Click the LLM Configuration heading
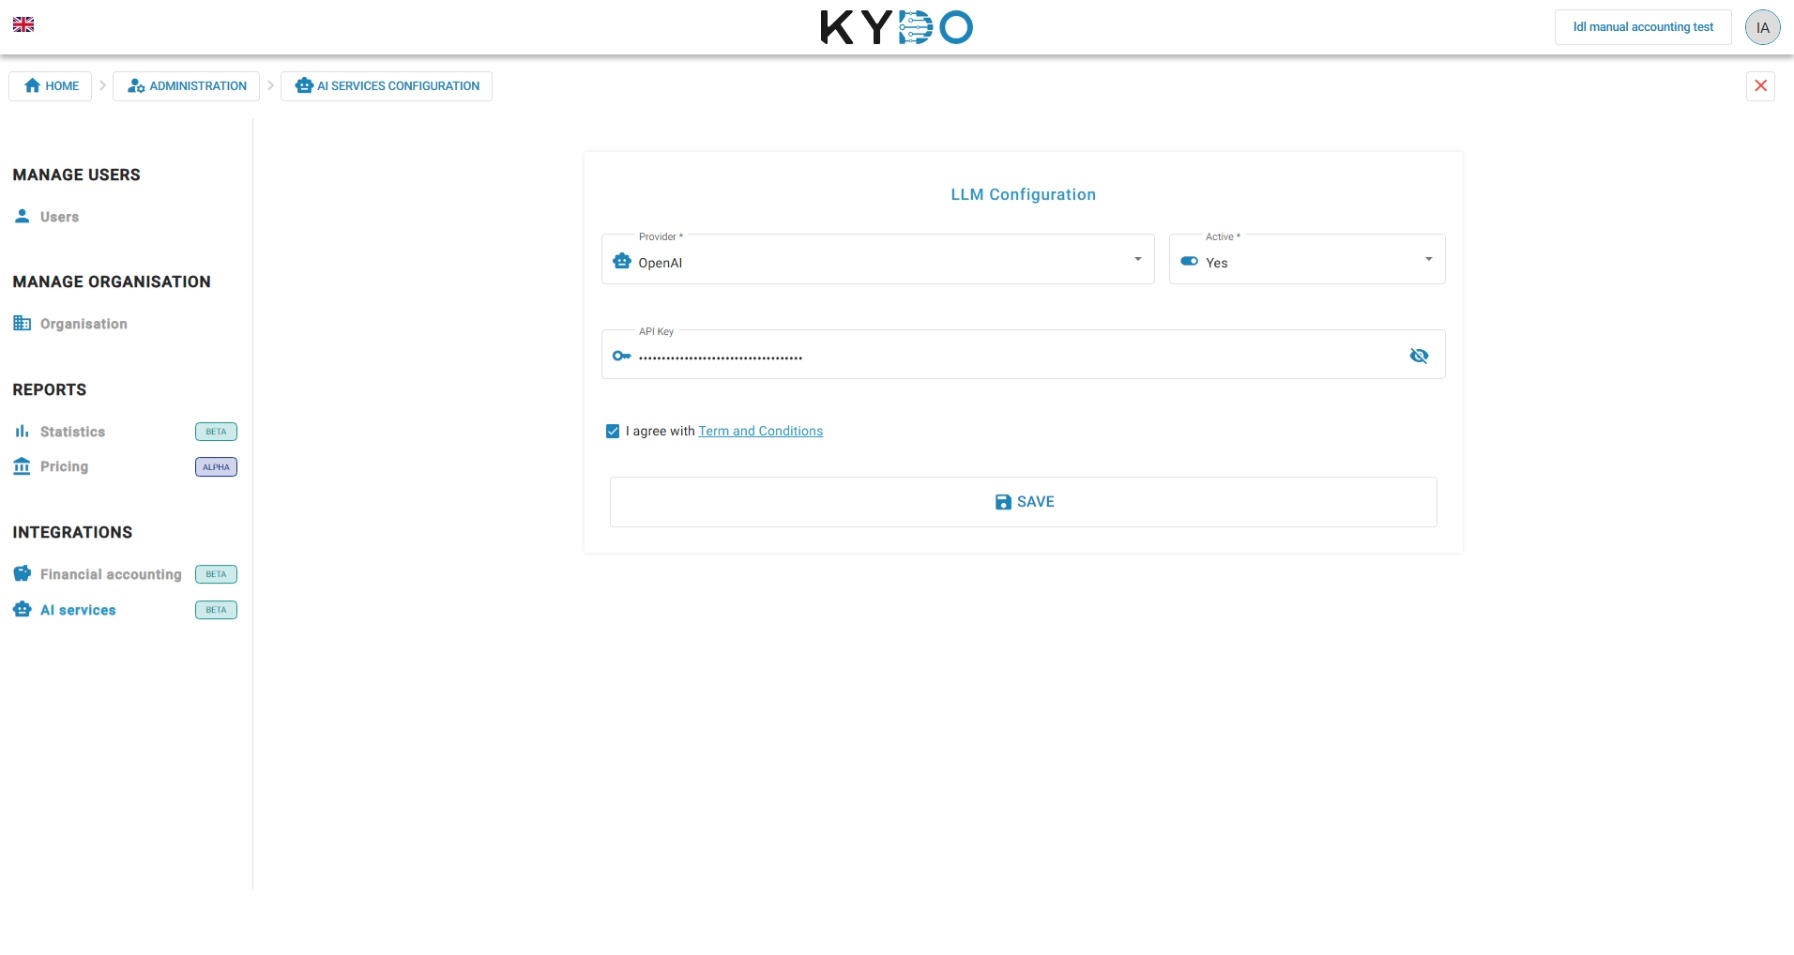The height and width of the screenshot is (955, 1794). pyautogui.click(x=1023, y=194)
